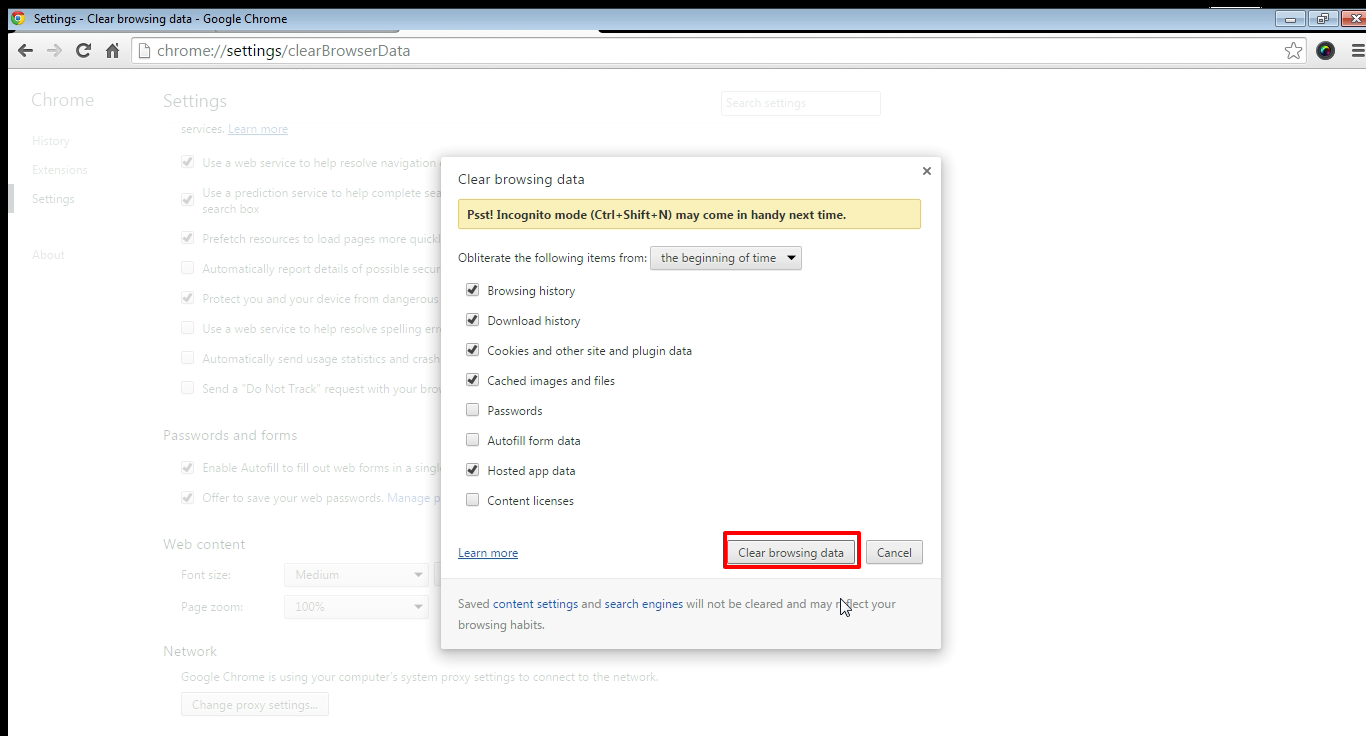Viewport: 1366px width, 736px height.
Task: Open About in Chrome sidebar
Action: [x=48, y=255]
